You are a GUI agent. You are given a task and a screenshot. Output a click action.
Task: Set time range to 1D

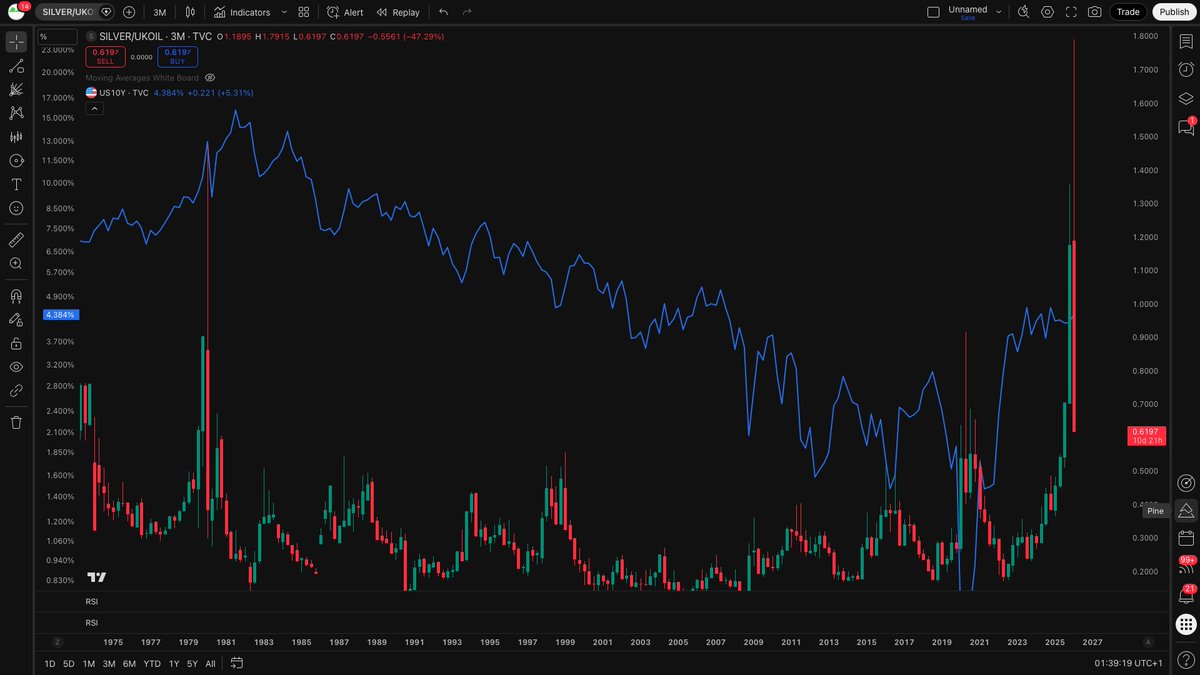coord(50,664)
